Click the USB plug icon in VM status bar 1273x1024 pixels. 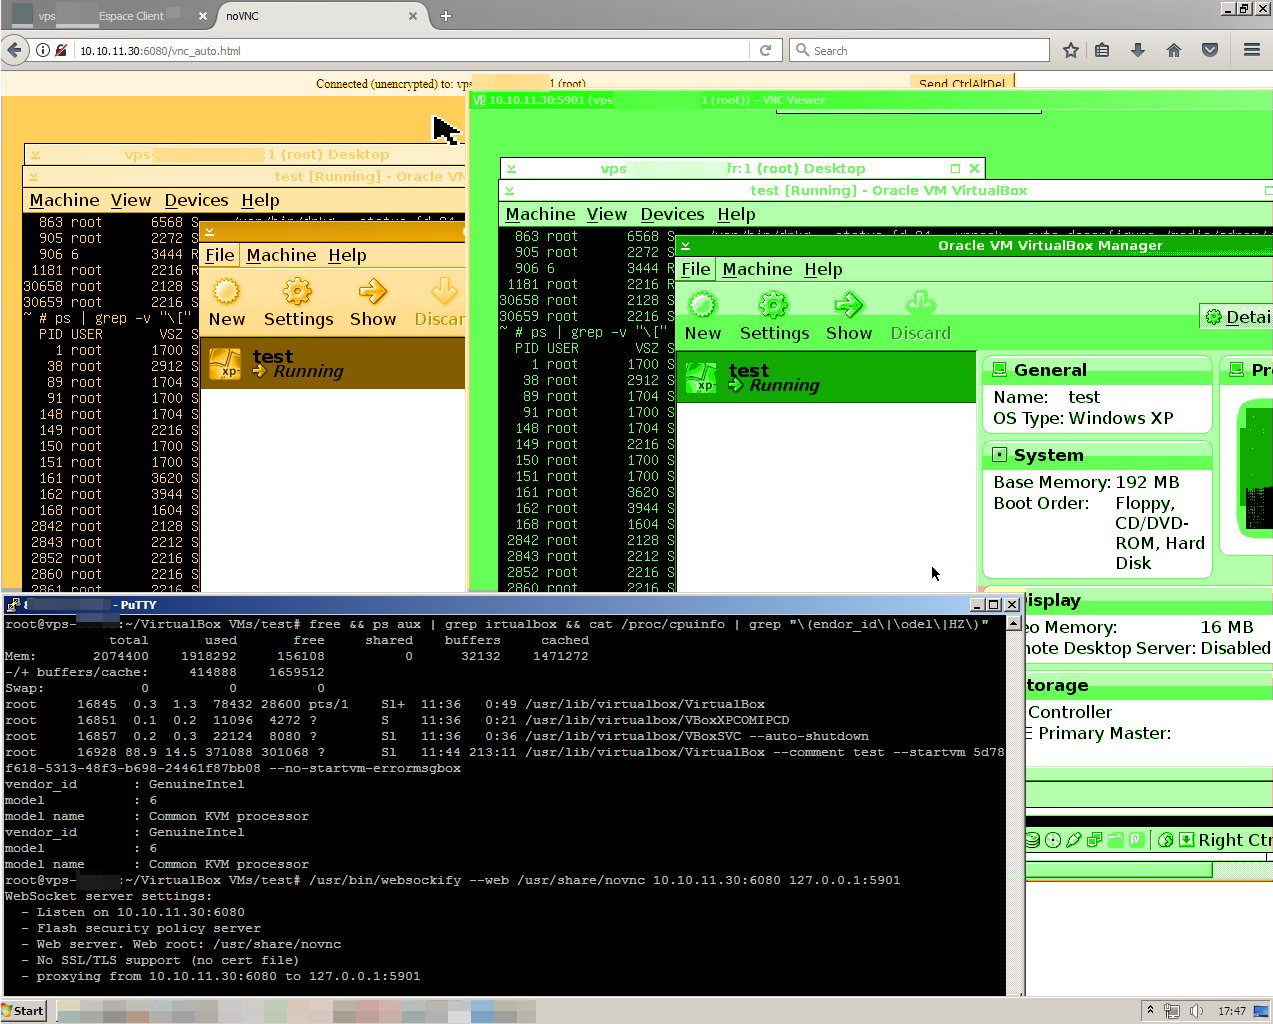click(x=1074, y=840)
